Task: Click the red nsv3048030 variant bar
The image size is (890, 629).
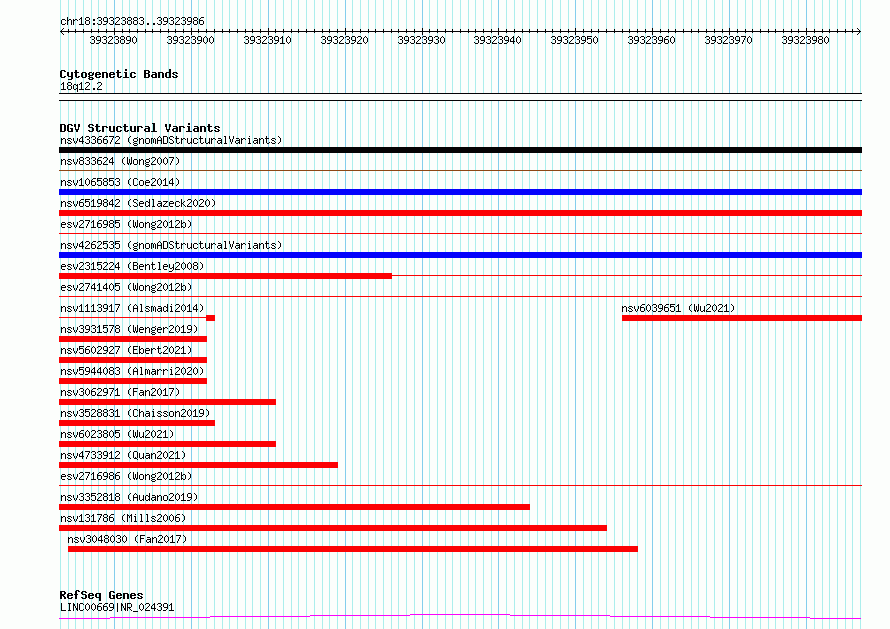Action: click(353, 549)
